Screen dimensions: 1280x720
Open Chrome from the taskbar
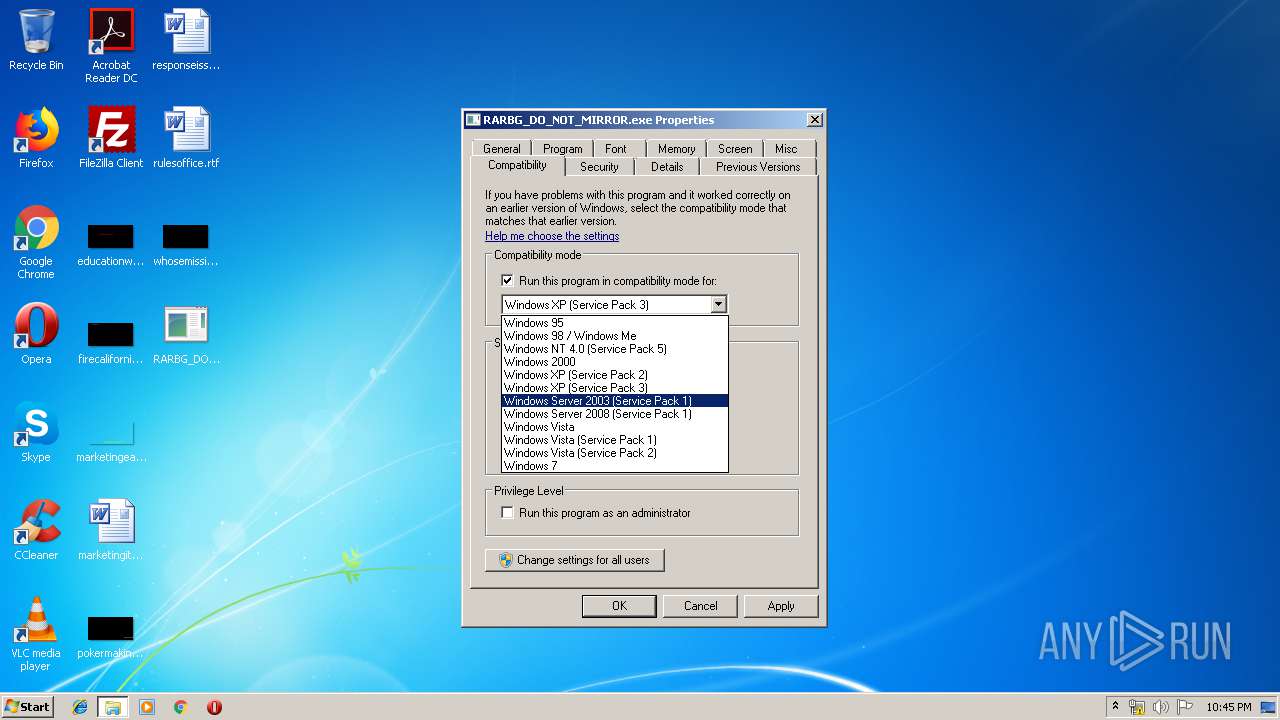click(x=181, y=707)
